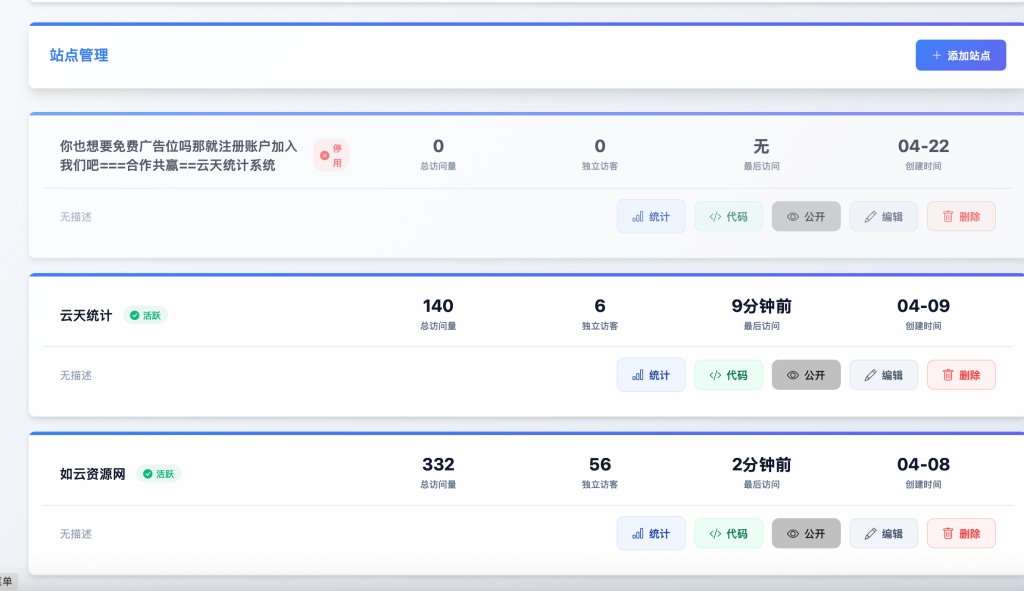Toggle 公开 visibility for 云天统计
Viewport: 1024px width, 591px height.
coord(806,373)
